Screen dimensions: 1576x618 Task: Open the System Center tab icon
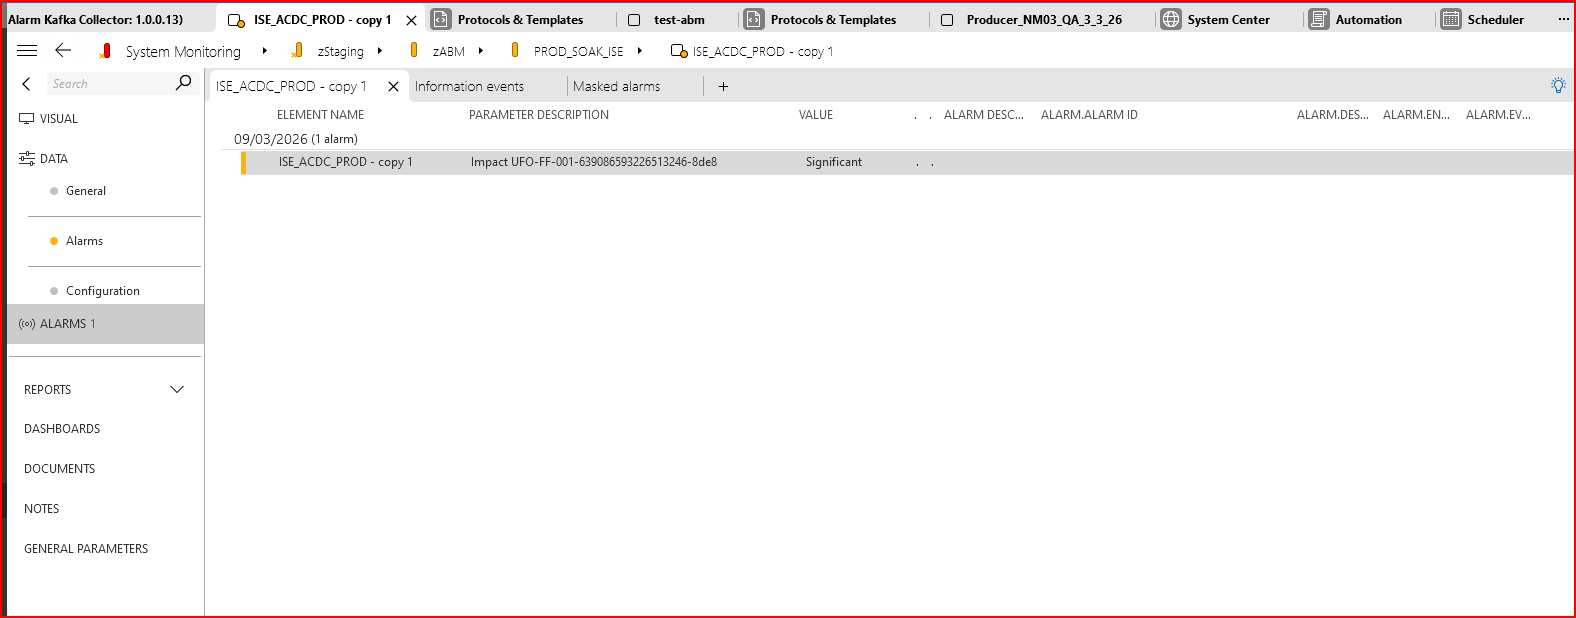1170,20
